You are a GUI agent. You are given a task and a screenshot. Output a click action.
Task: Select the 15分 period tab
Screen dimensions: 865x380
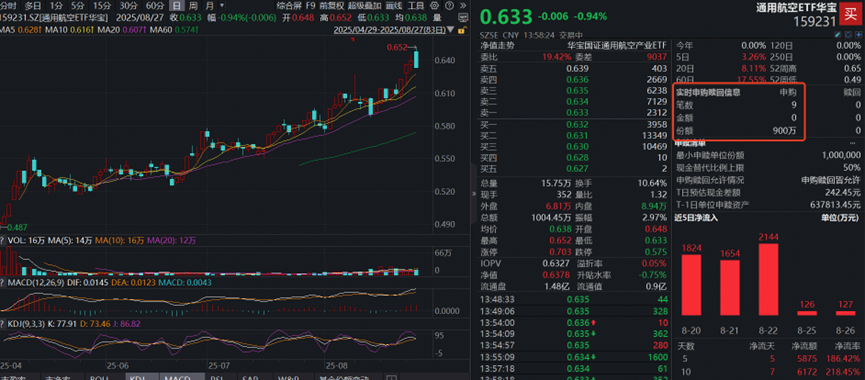point(102,6)
